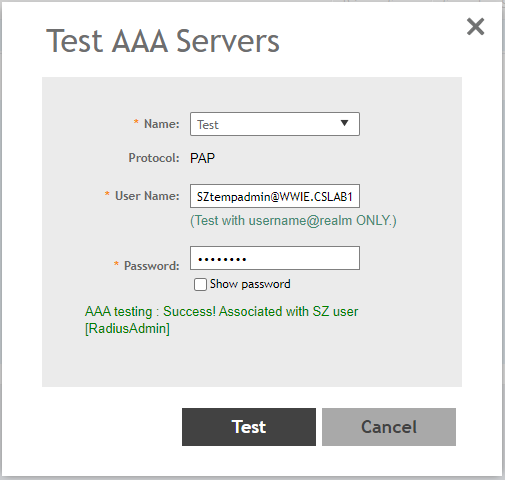Screen dimensions: 505x480
Task: Click the Password field label
Action: (x=152, y=266)
